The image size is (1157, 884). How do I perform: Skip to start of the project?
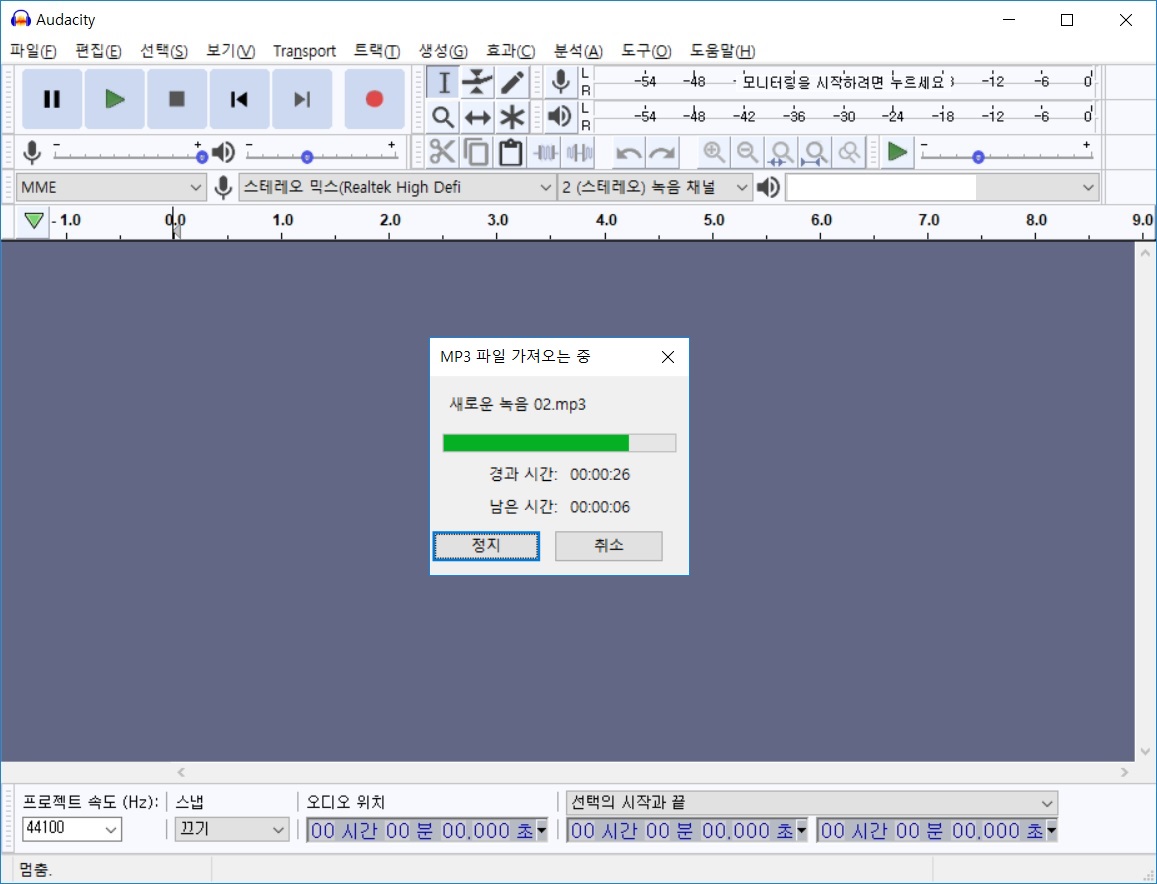239,99
